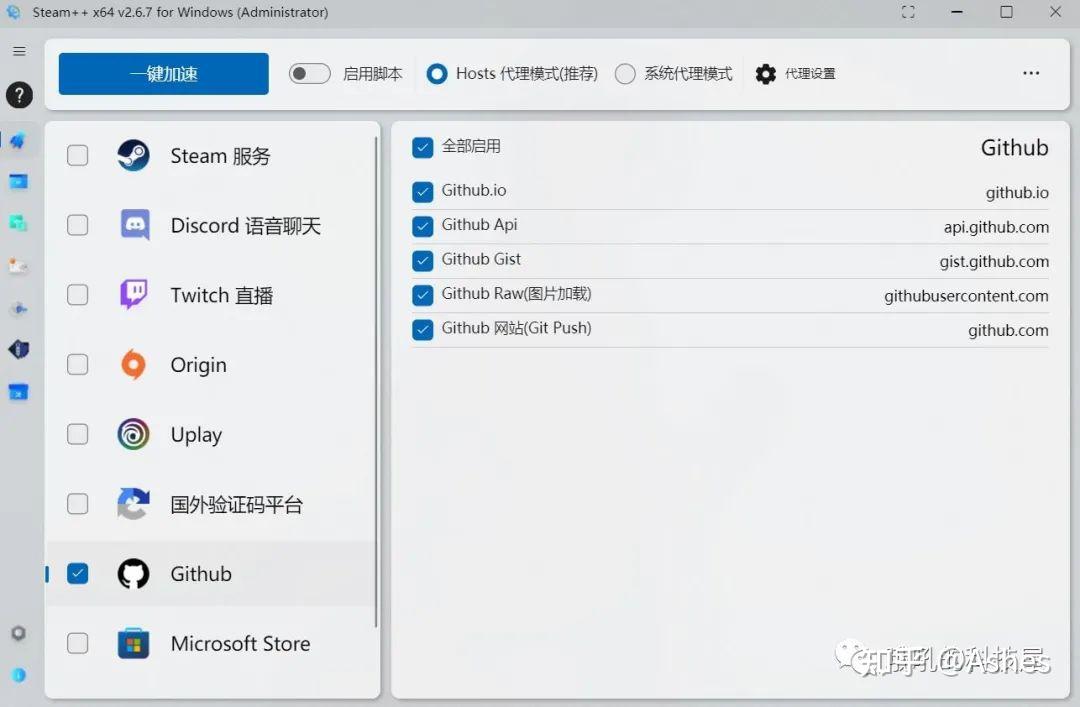Click the fullscreen icon in title bar

(908, 12)
